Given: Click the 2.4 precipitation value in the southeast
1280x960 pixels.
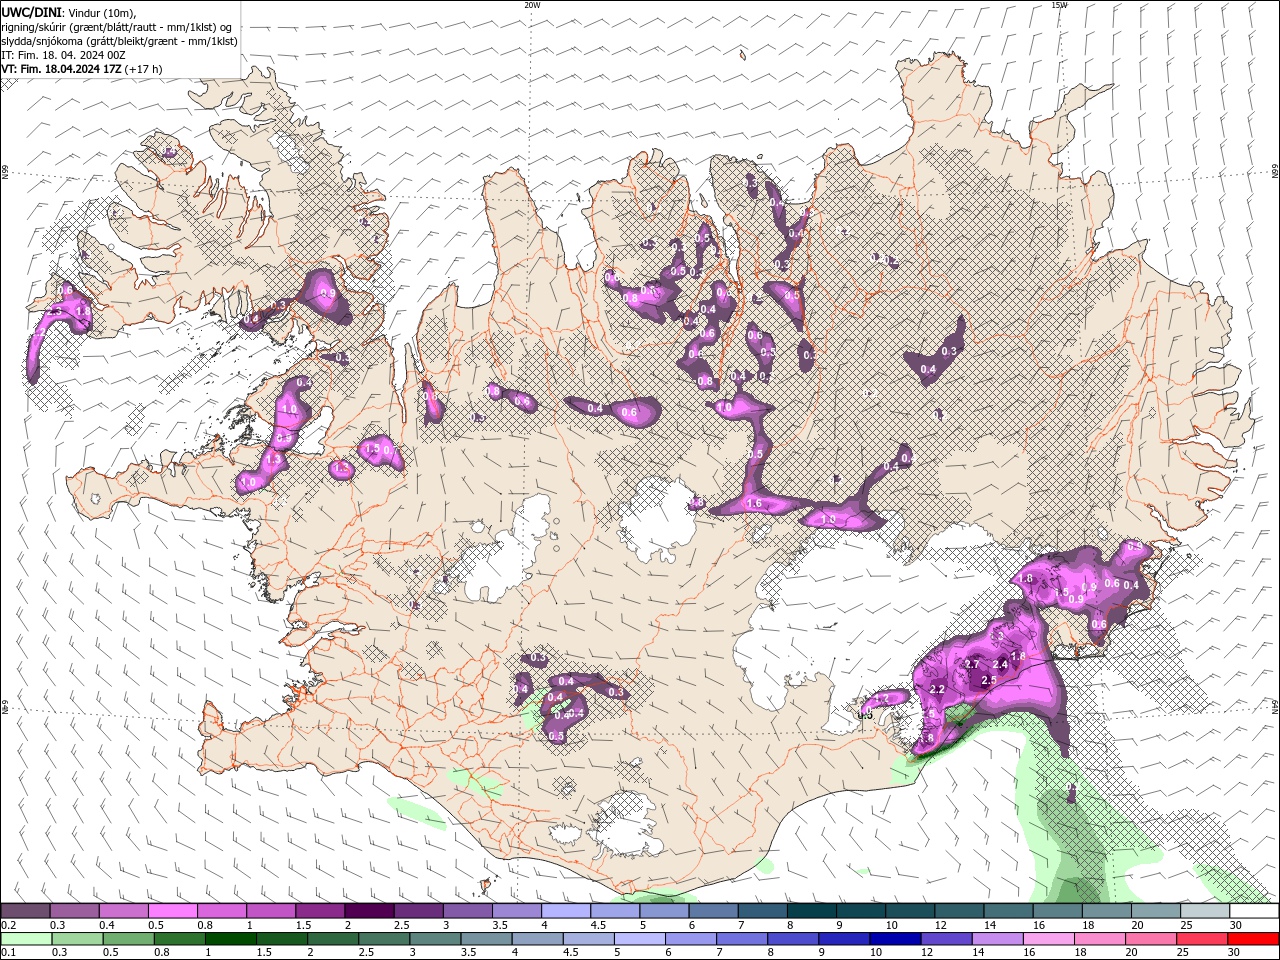Looking at the screenshot, I should coord(999,665).
